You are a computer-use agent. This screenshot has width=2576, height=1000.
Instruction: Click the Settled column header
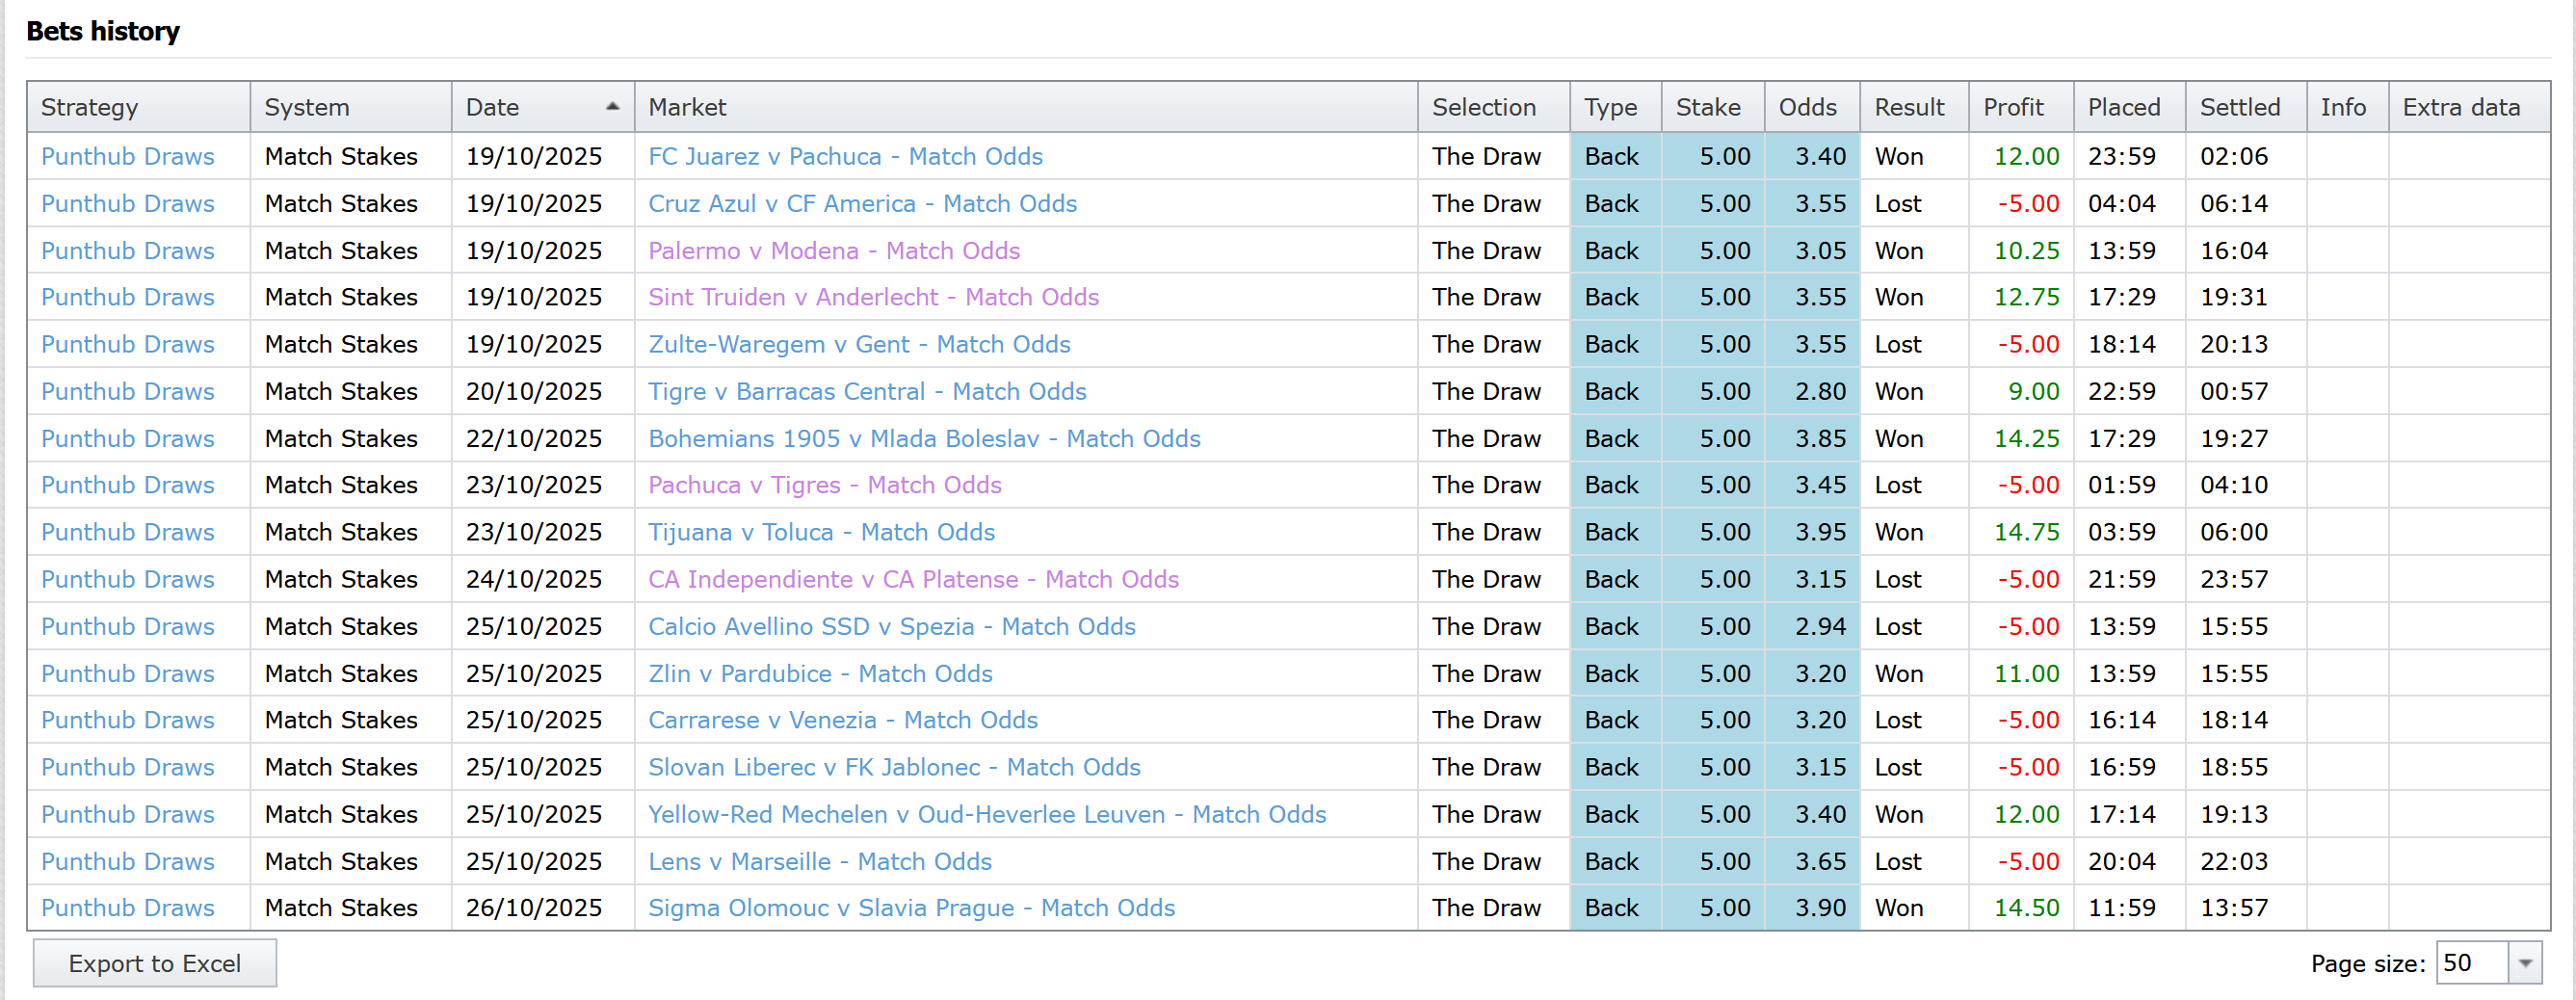(x=2239, y=107)
